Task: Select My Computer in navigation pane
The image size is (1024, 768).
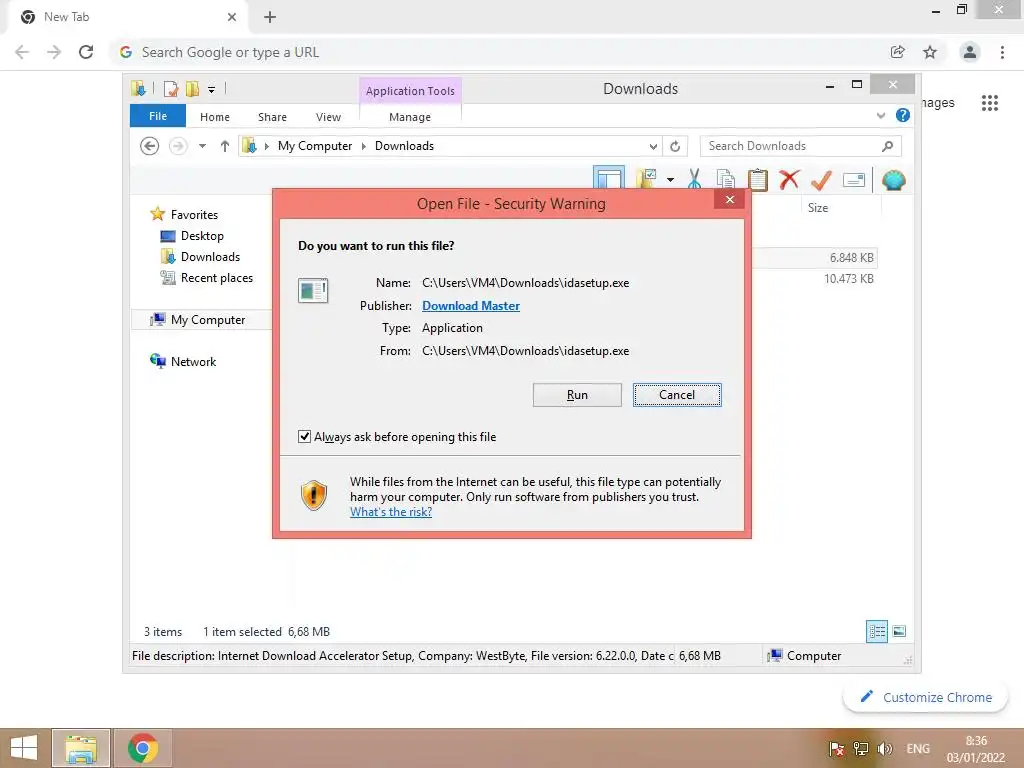Action: tap(208, 319)
